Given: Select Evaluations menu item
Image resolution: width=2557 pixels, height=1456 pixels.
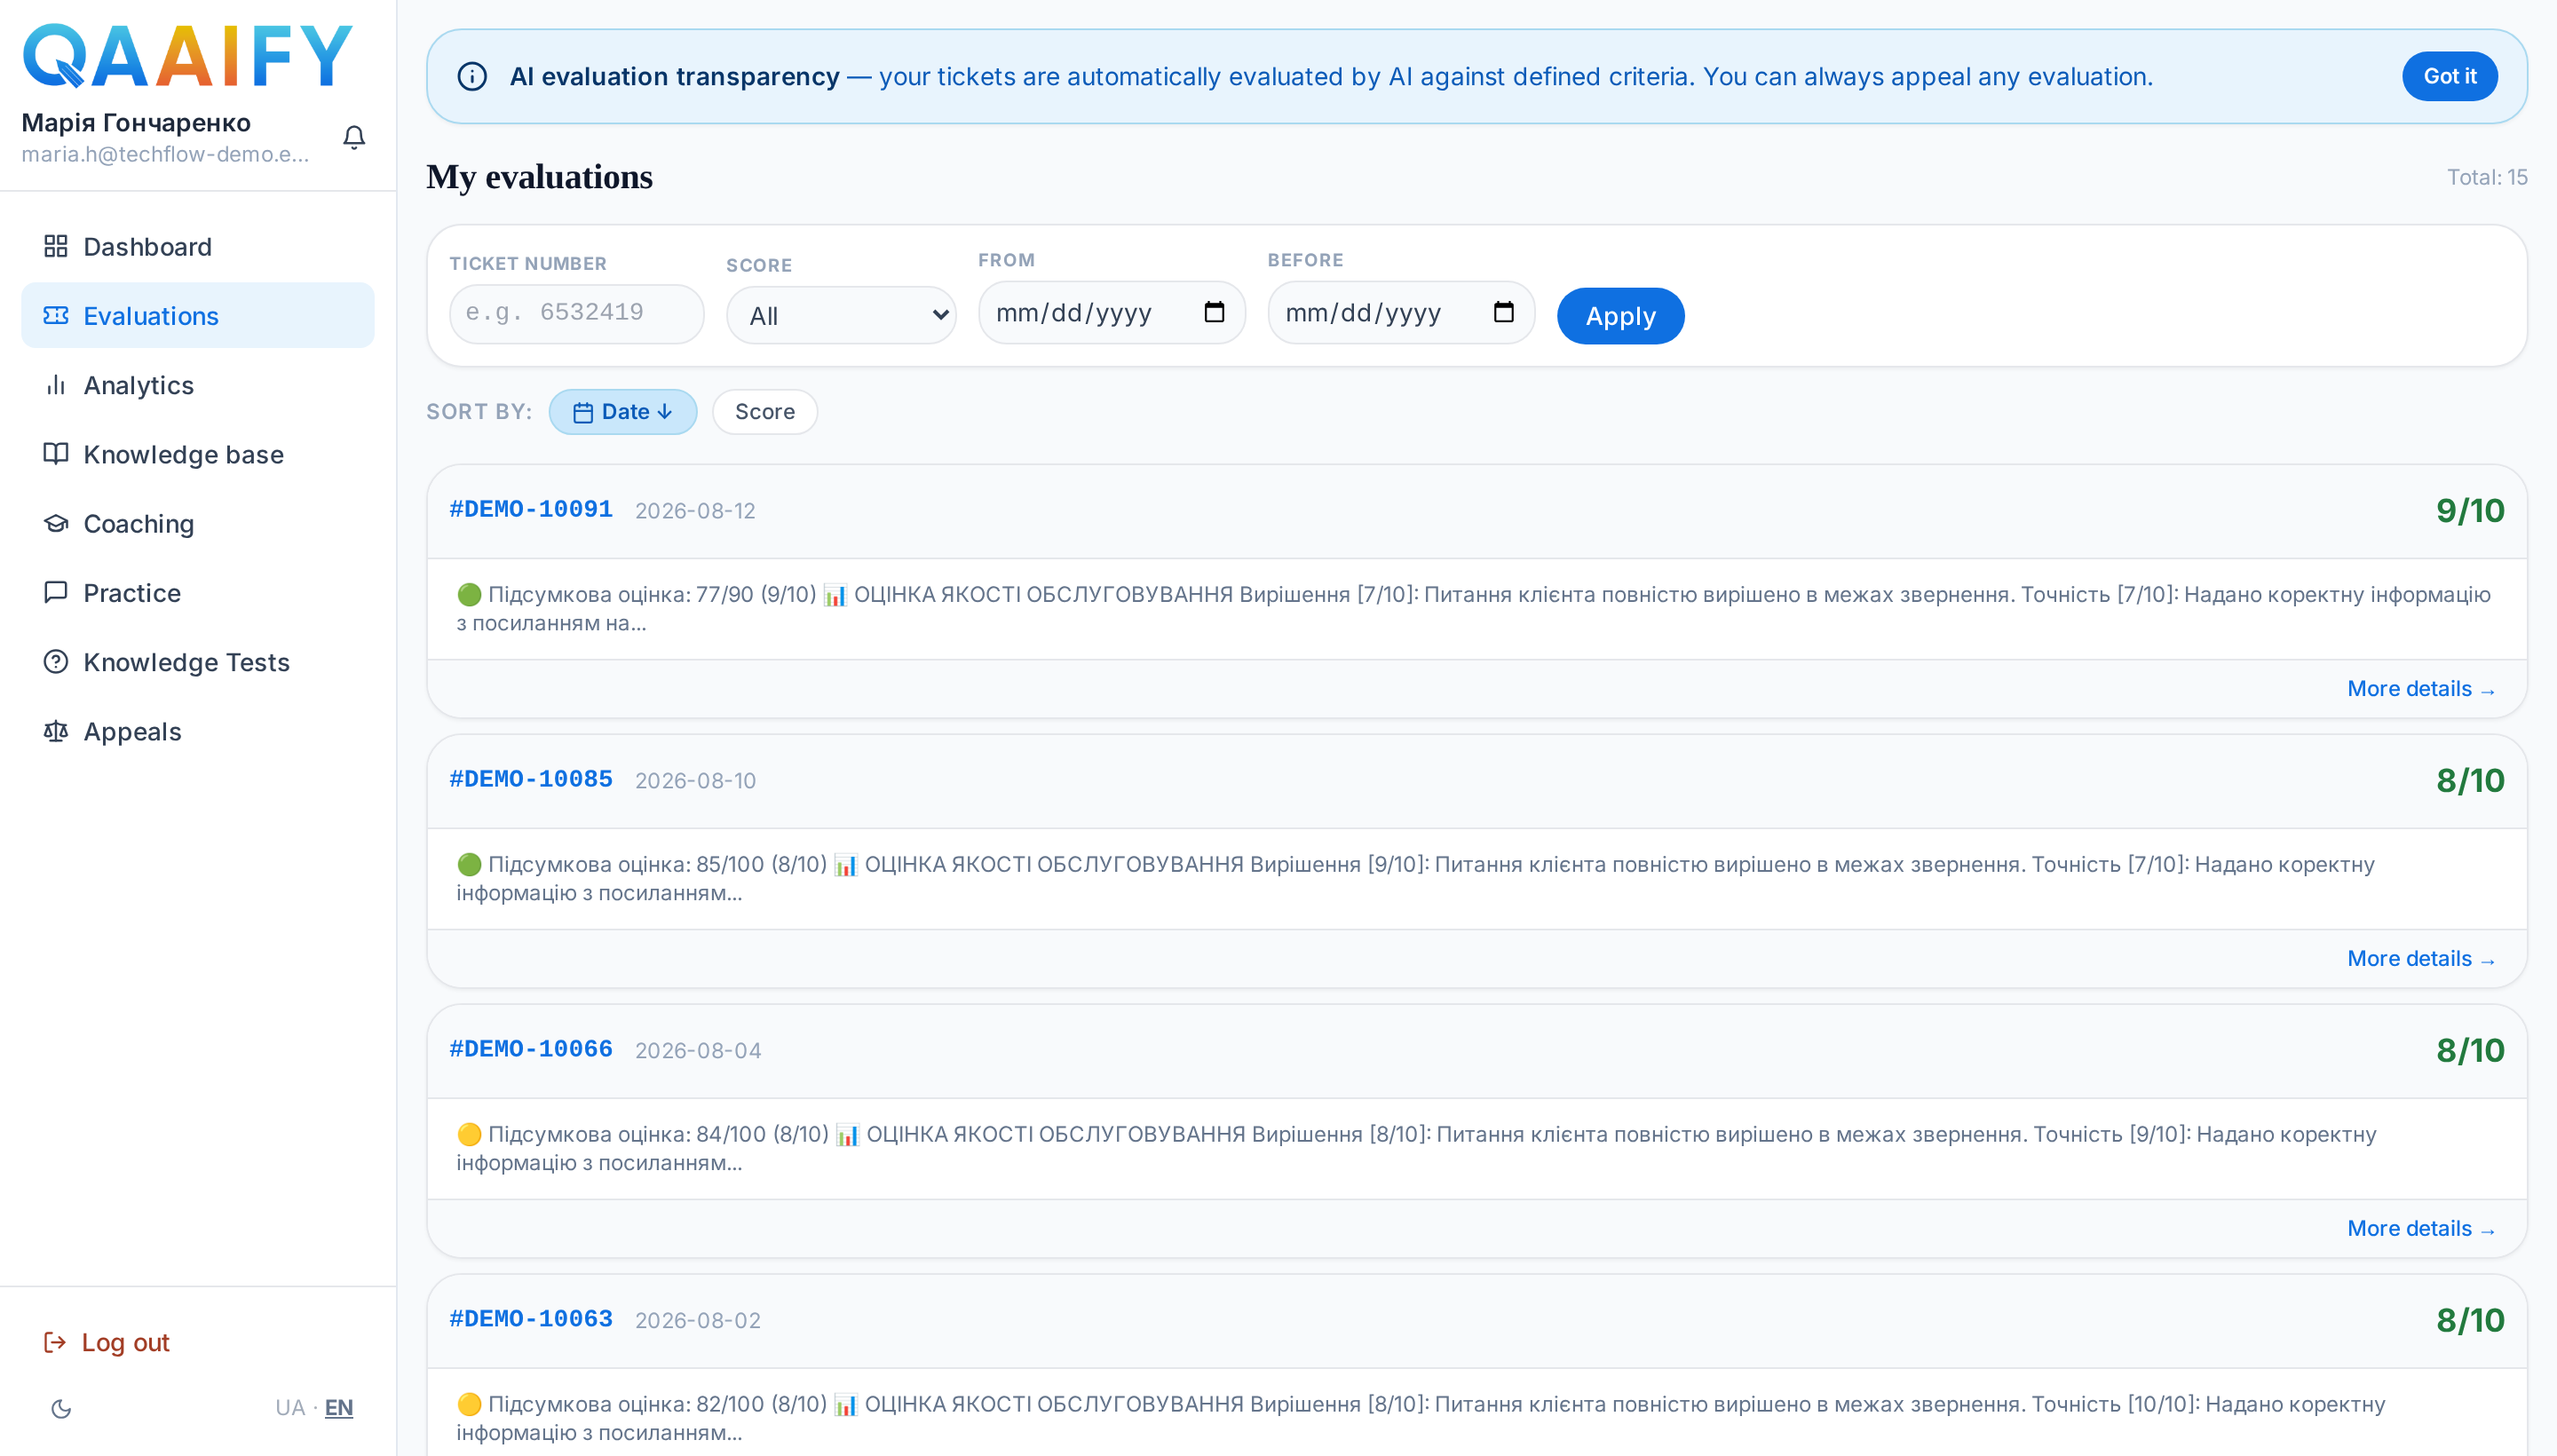Looking at the screenshot, I should tap(198, 315).
